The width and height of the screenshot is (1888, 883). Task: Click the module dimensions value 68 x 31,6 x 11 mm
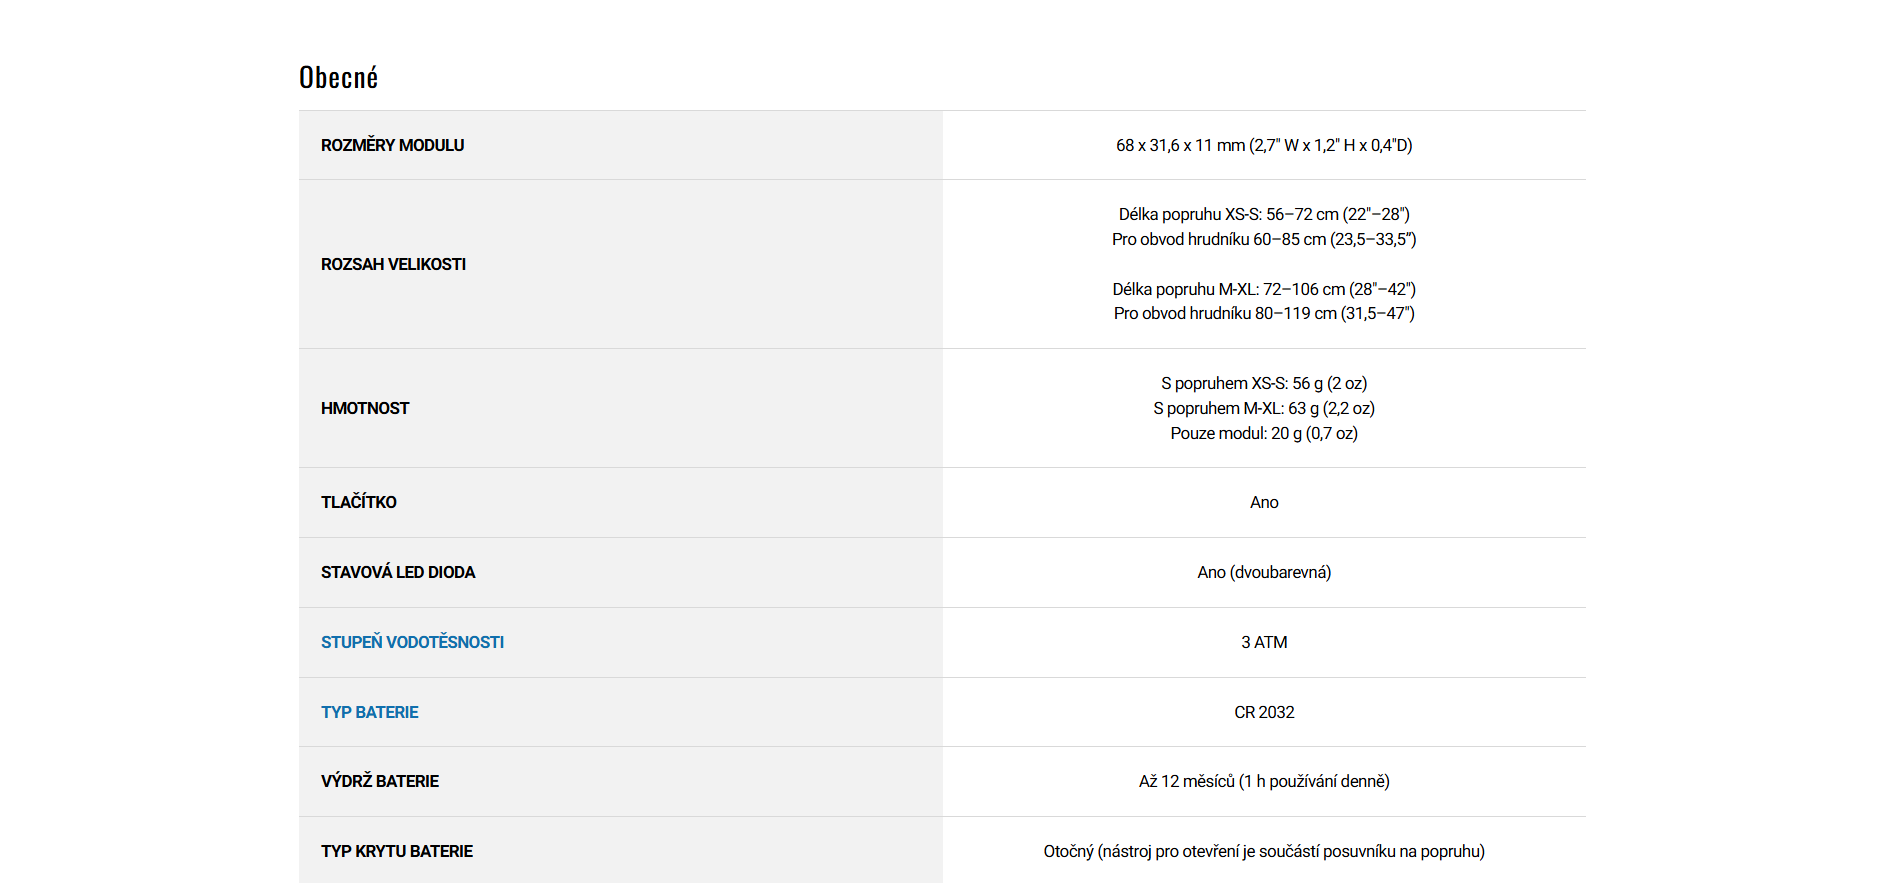coord(1264,145)
